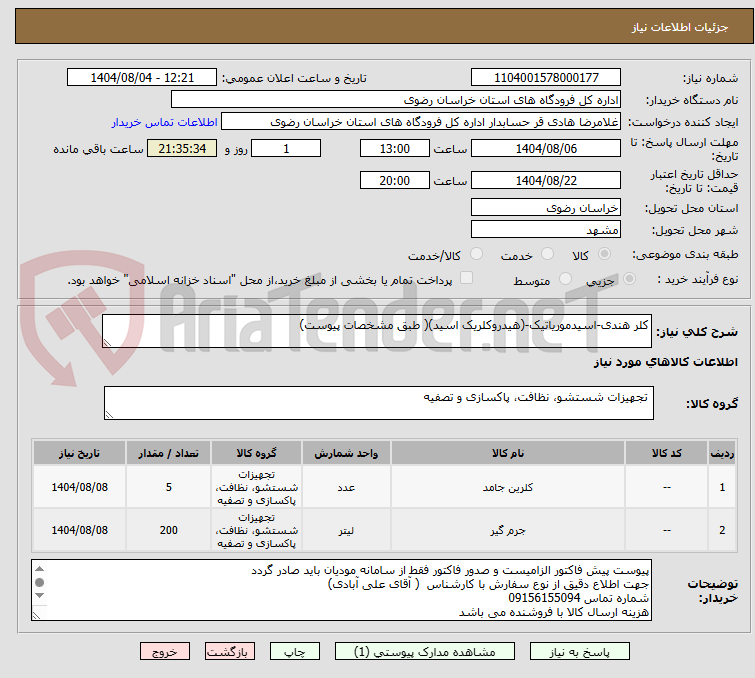
Task: Click the تاریخ نیاز column header
Action: pyautogui.click(x=79, y=453)
